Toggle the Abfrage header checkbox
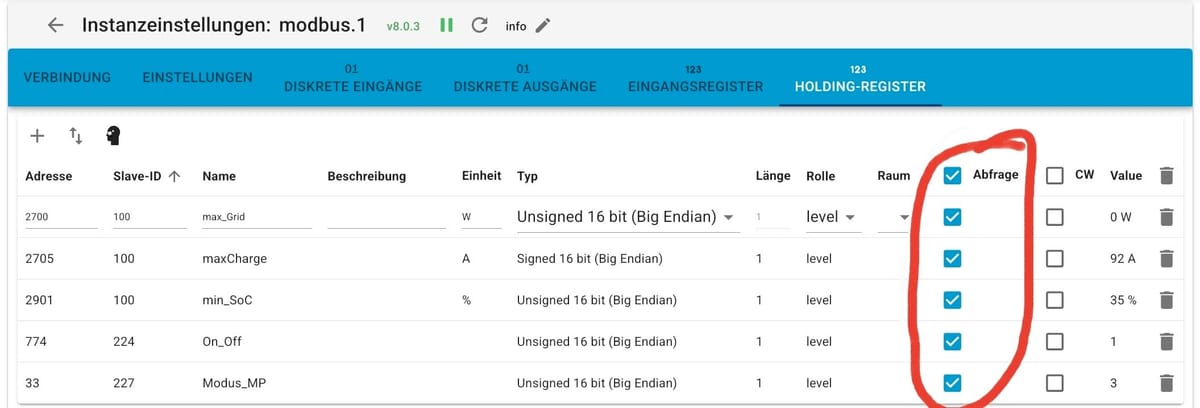1200x408 pixels. click(952, 176)
